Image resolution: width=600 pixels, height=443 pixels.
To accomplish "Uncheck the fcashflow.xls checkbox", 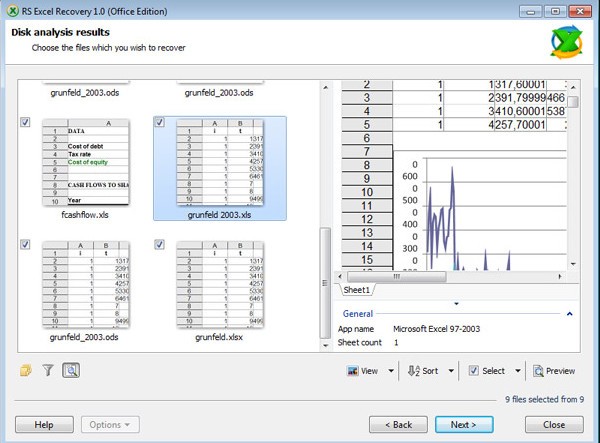I will click(x=25, y=122).
